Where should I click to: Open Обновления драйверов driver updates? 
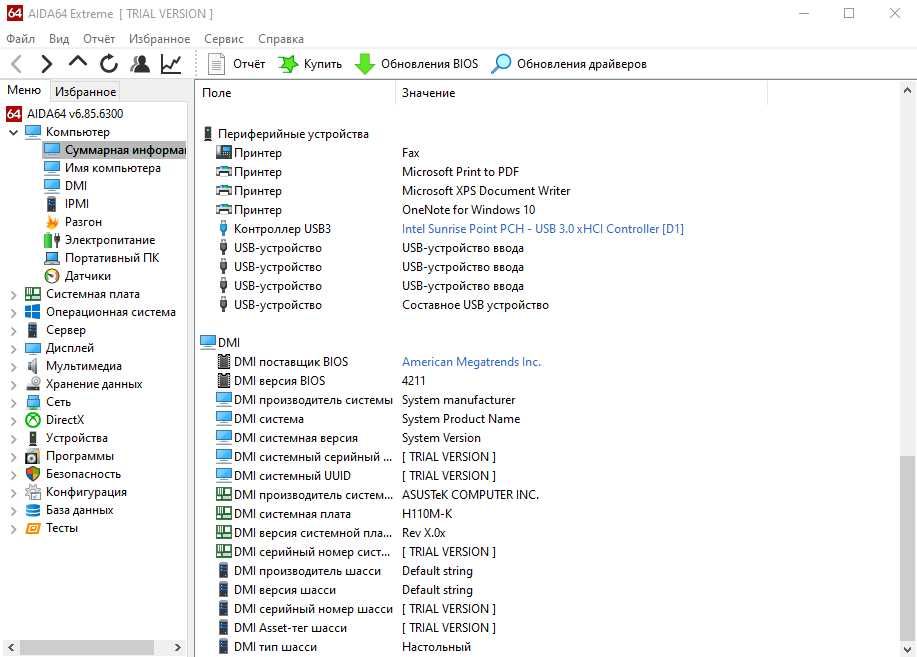(x=568, y=64)
